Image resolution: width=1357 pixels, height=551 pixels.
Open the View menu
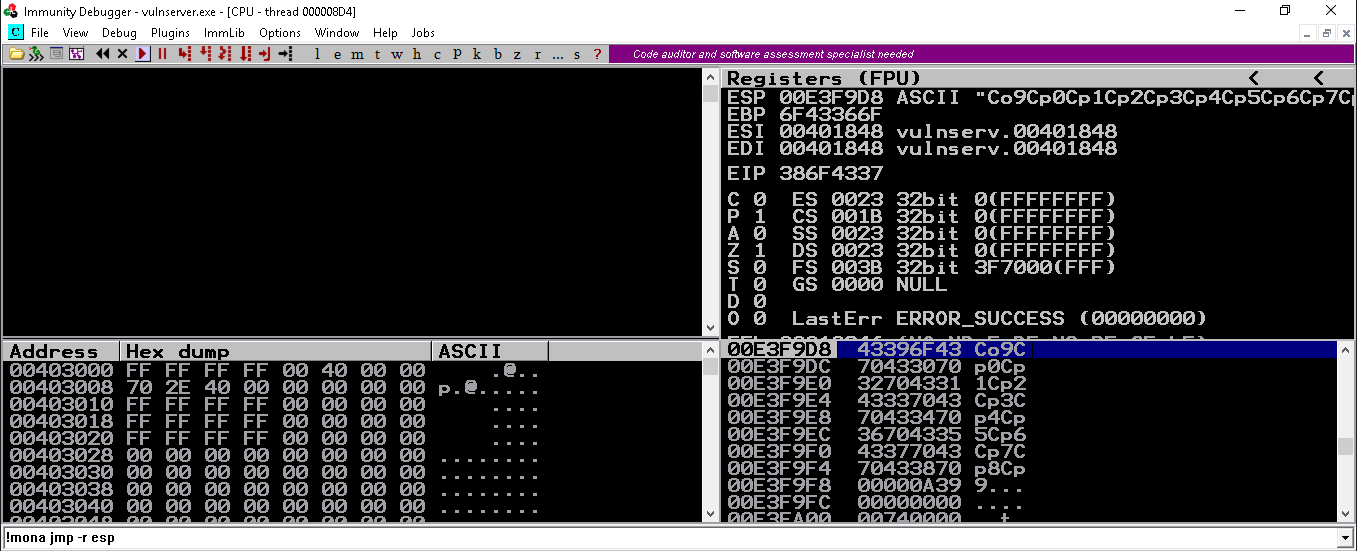click(x=75, y=33)
